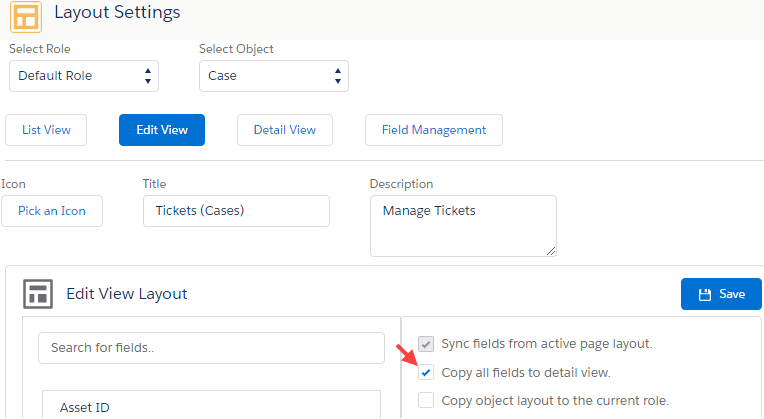The width and height of the screenshot is (764, 419).
Task: Click the Edit View Layout panel icon
Action: (x=38, y=294)
